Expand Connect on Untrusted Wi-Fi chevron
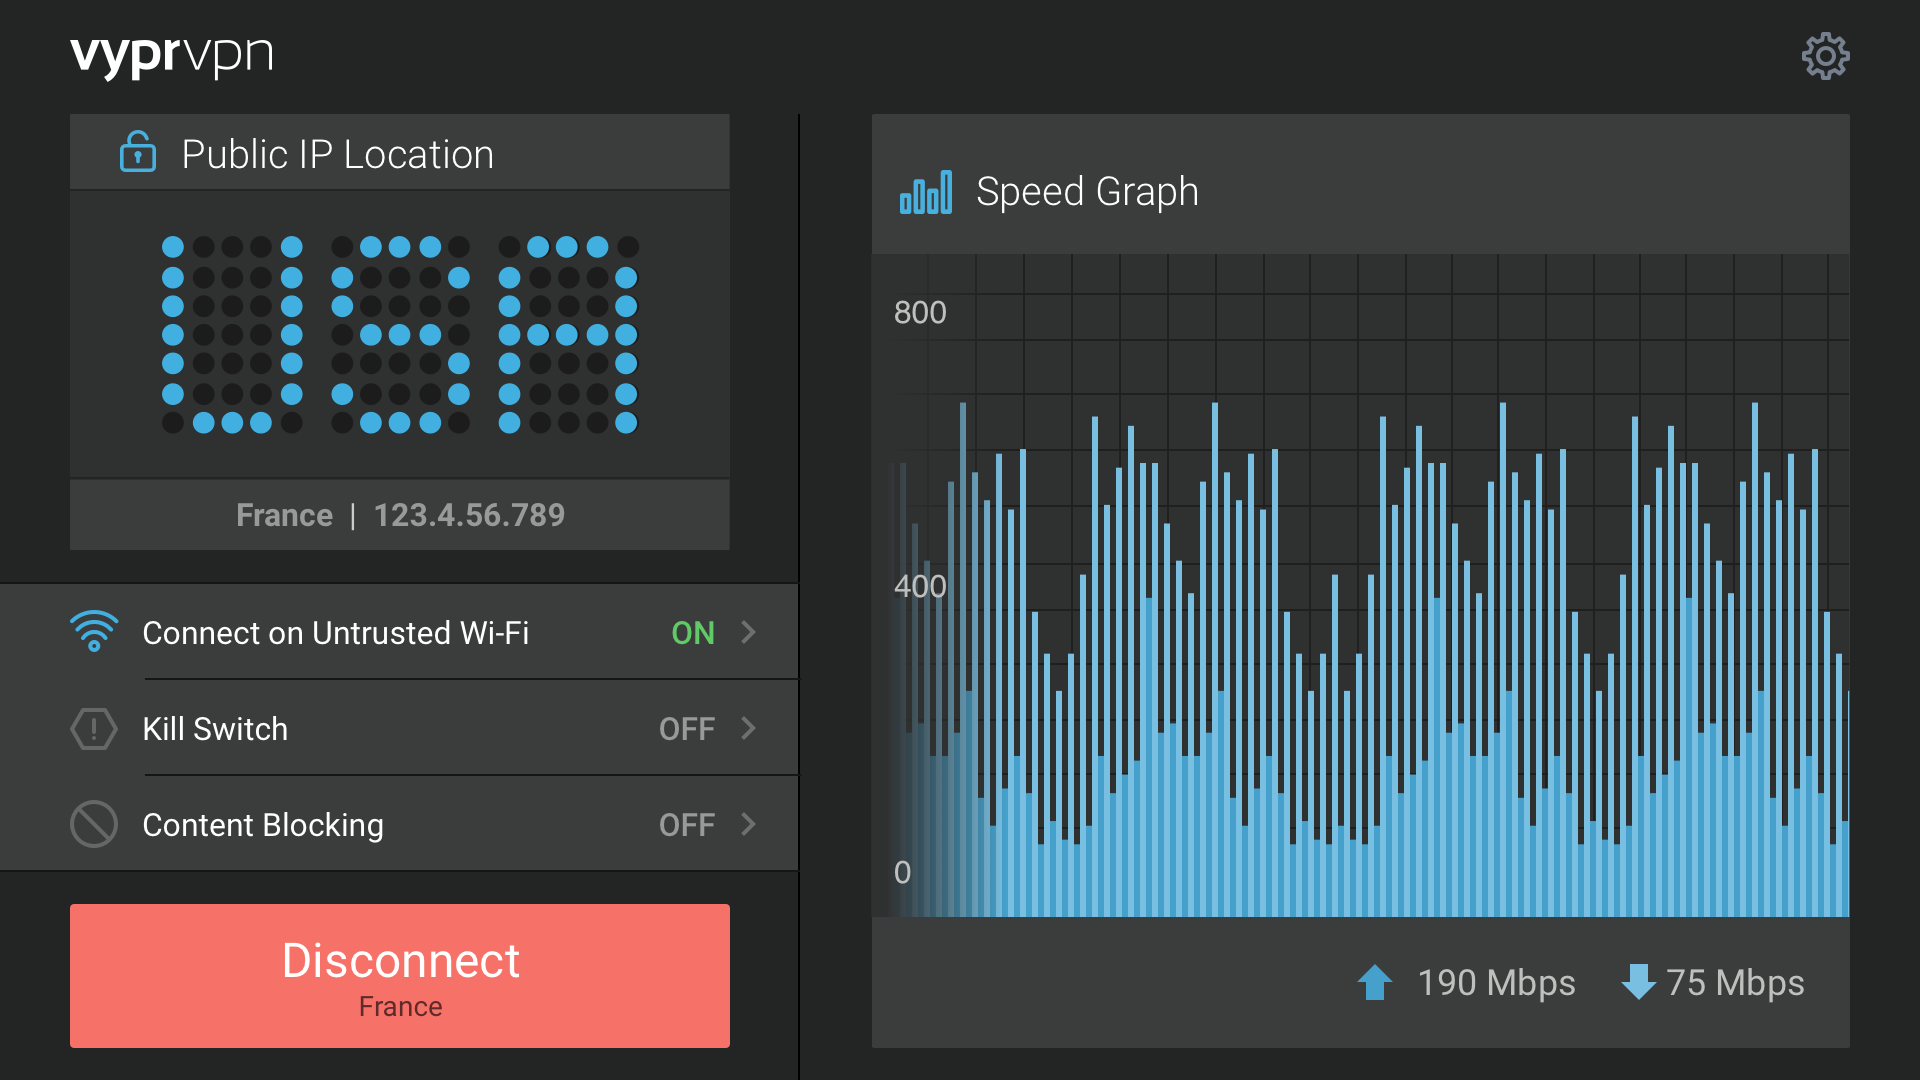Image resolution: width=1920 pixels, height=1080 pixels. click(748, 632)
